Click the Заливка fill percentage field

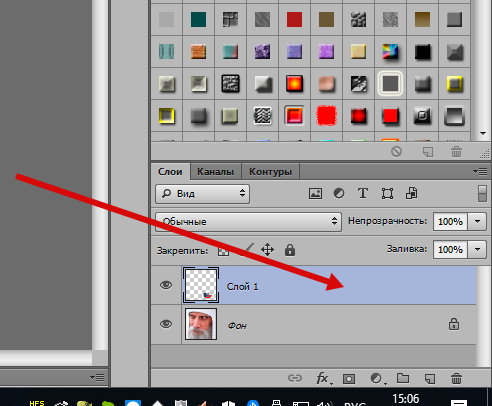450,249
